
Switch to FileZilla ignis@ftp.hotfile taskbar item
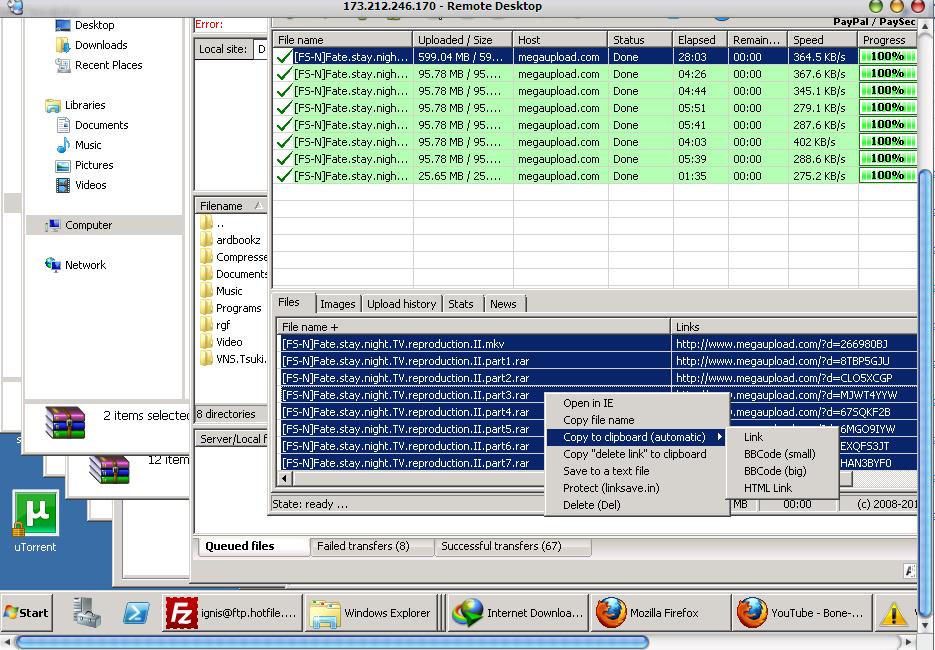pos(233,612)
